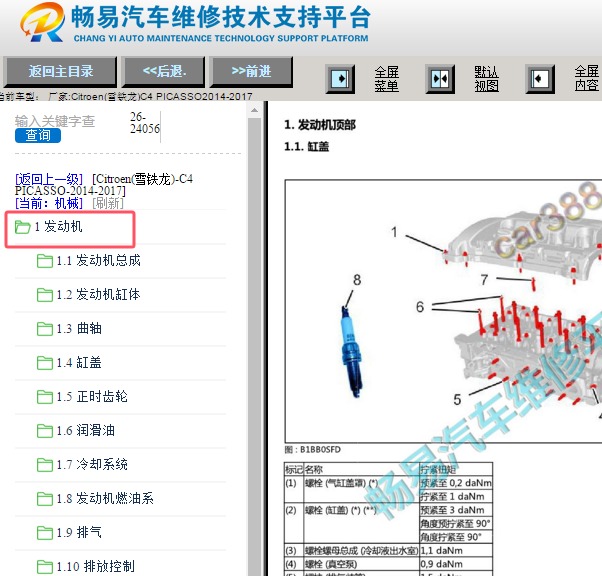The height and width of the screenshot is (576, 602).
Task: Open tree item 1.1 发动机总成
Action: (x=99, y=261)
